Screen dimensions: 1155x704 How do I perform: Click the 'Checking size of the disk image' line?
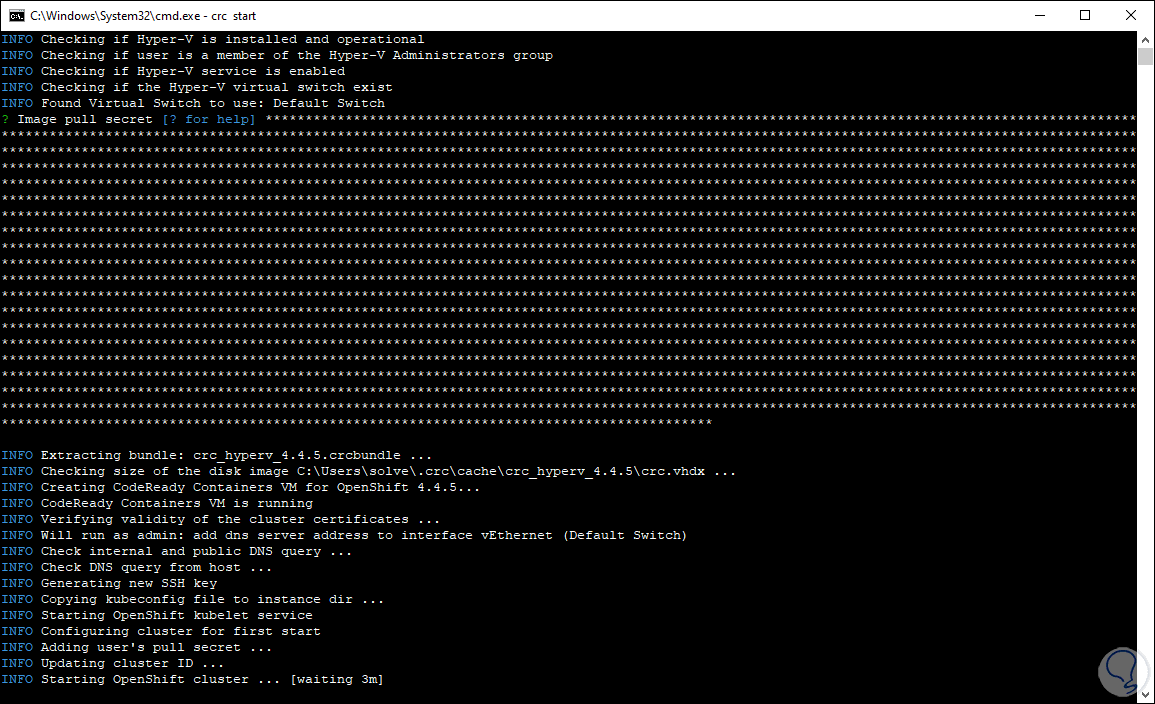pos(368,471)
